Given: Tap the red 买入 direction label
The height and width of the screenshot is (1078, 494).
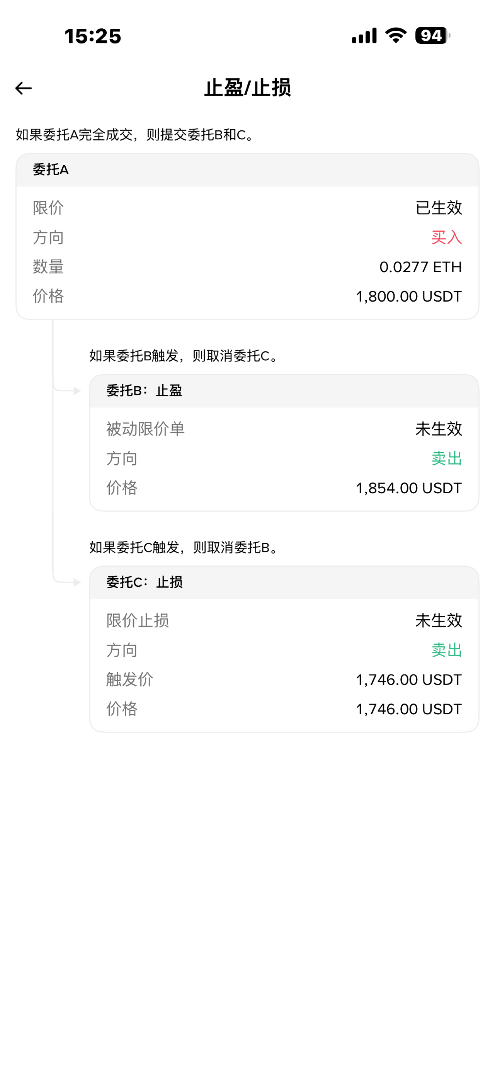Looking at the screenshot, I should (x=447, y=237).
